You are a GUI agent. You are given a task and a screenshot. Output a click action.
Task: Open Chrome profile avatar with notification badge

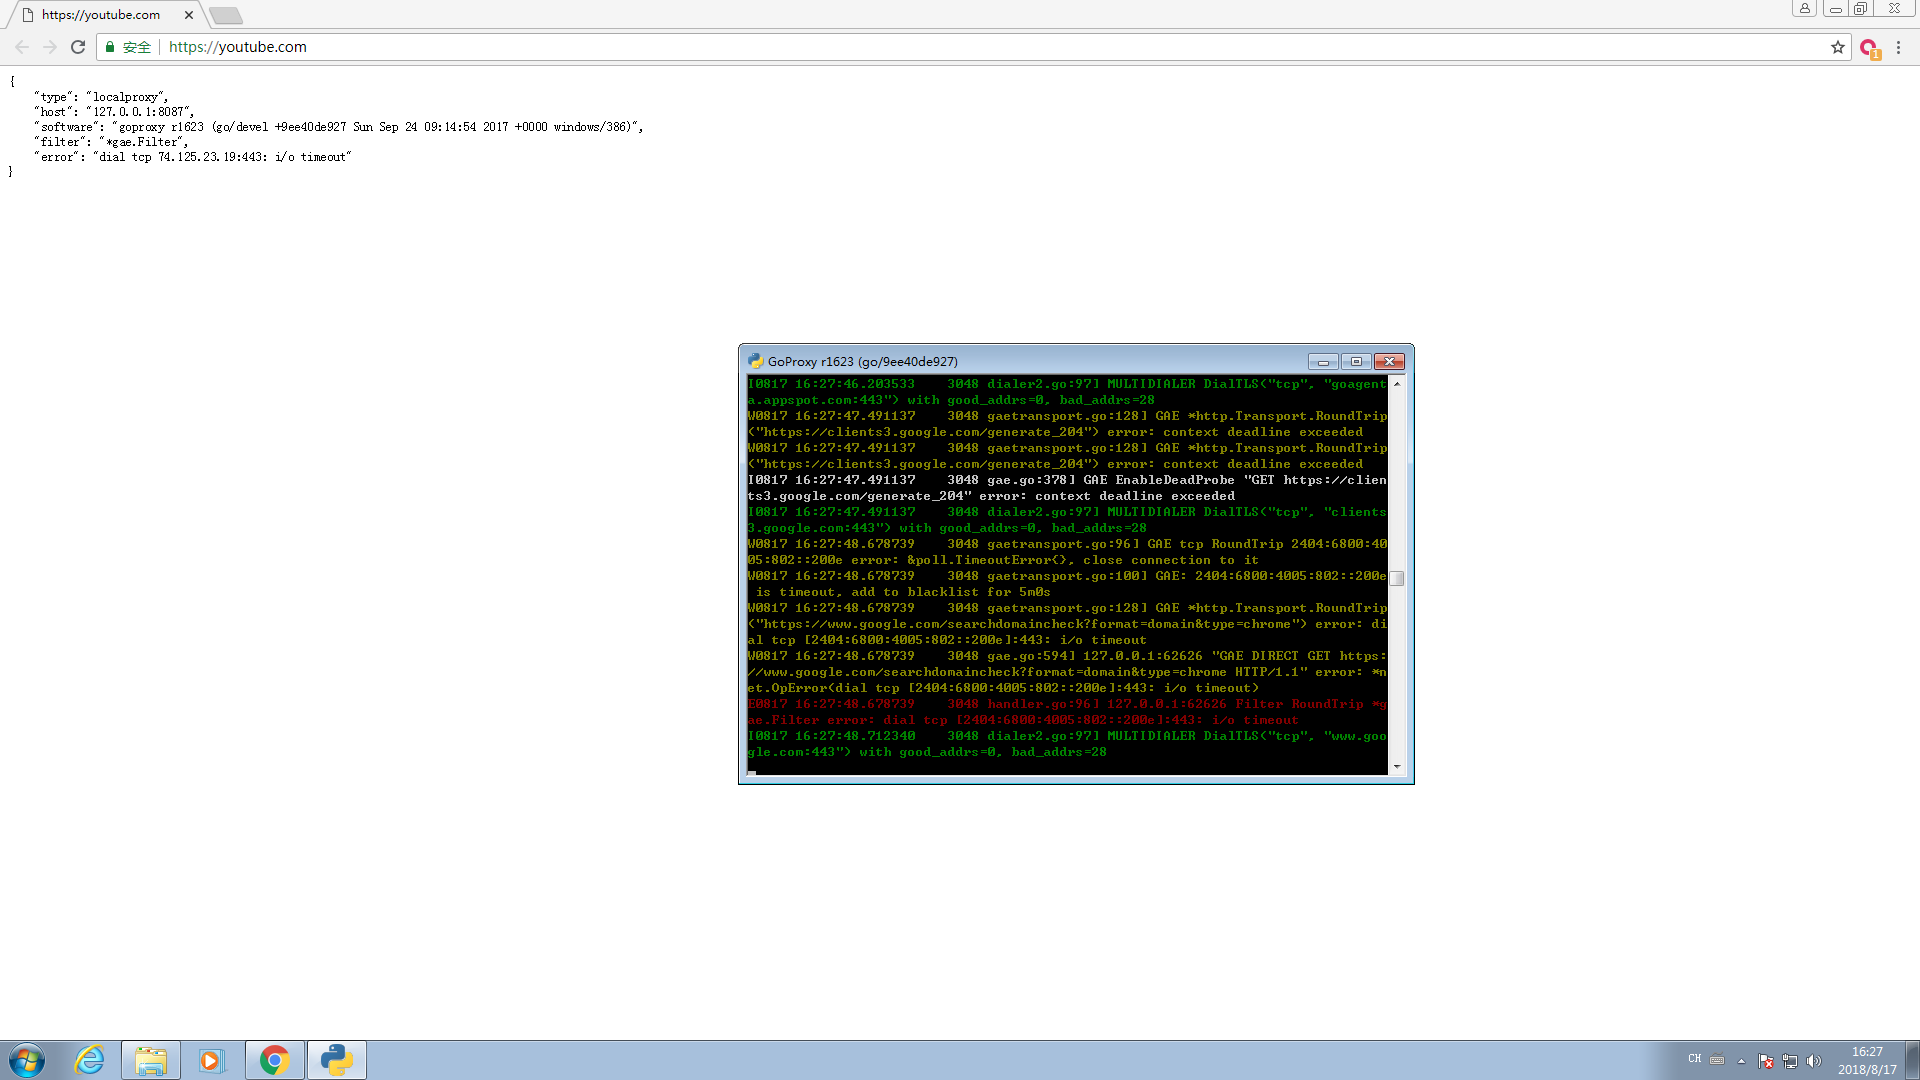click(1870, 47)
